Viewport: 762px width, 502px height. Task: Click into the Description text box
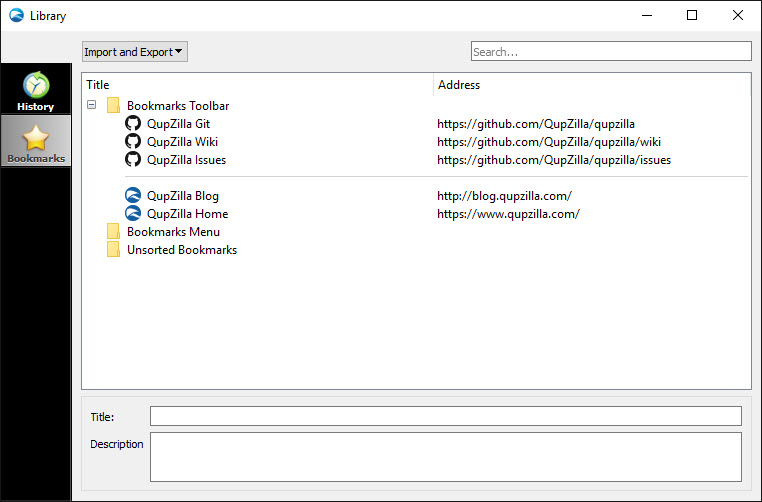(446, 457)
